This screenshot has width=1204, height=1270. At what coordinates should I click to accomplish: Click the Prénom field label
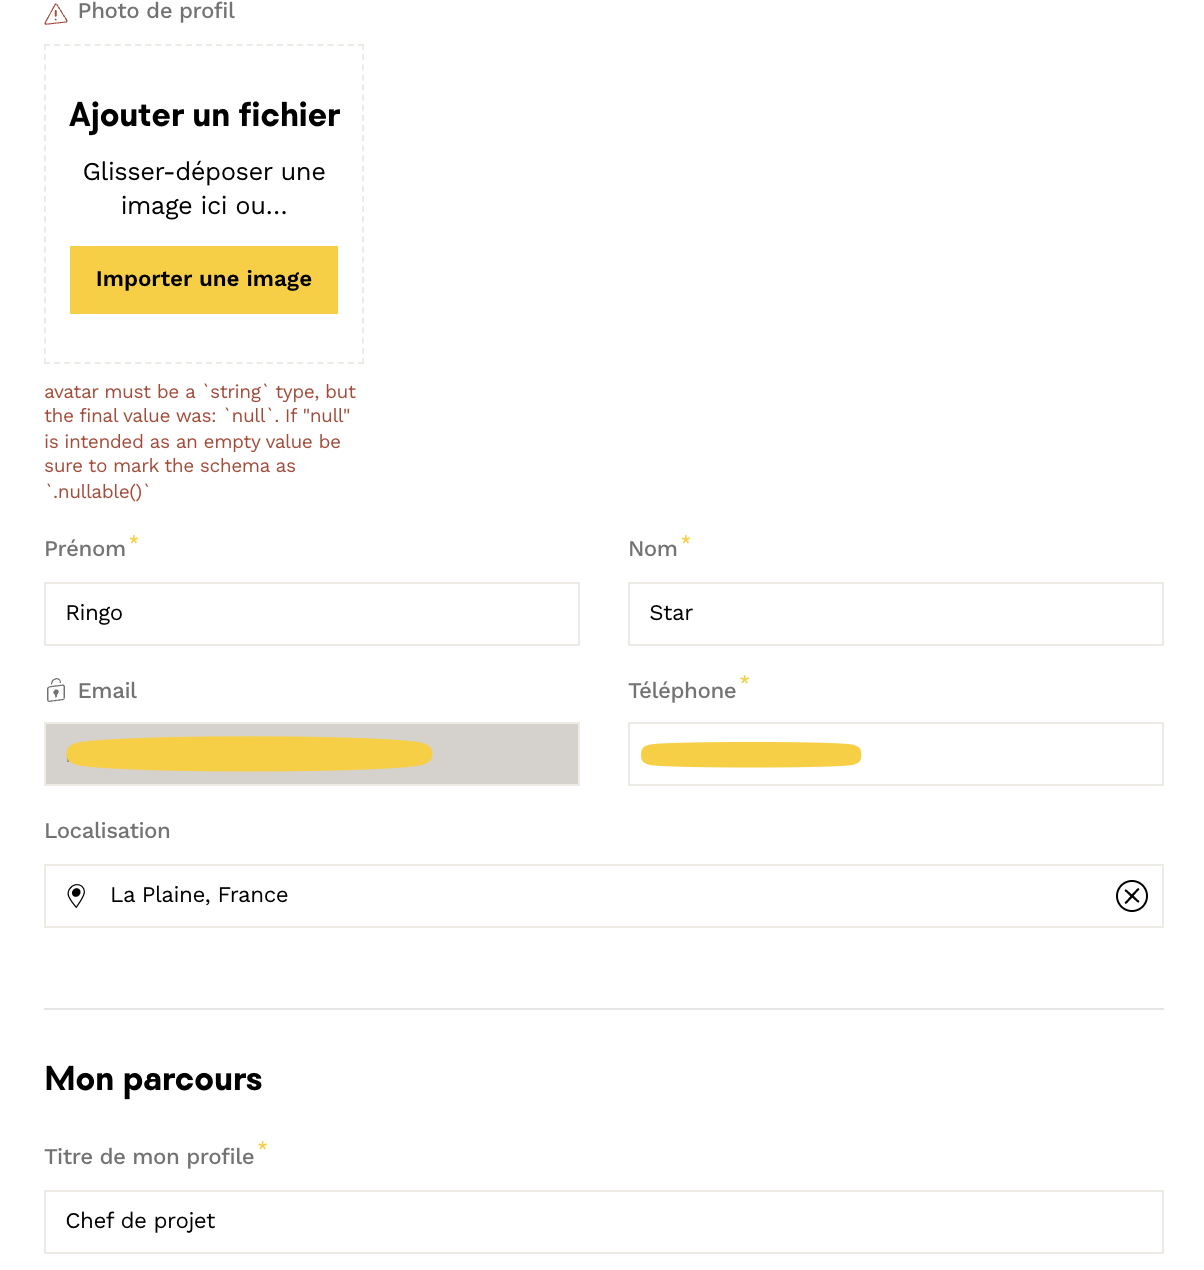click(85, 549)
